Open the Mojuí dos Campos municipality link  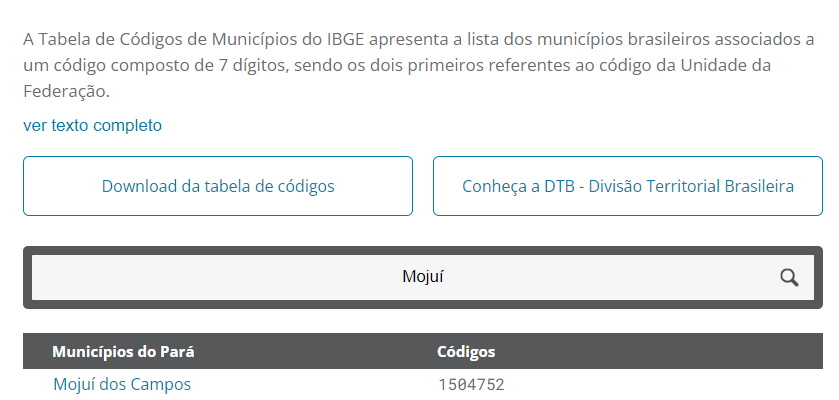(122, 384)
